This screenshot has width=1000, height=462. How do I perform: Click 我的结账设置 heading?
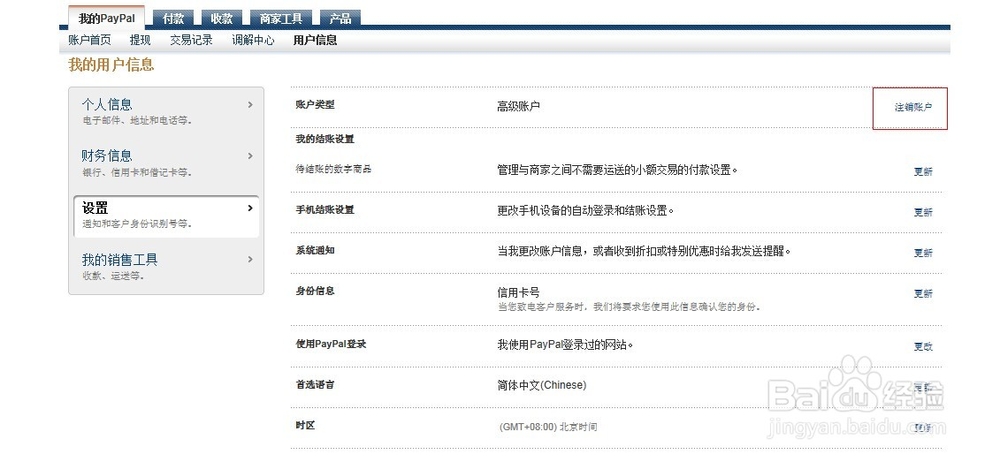(325, 139)
